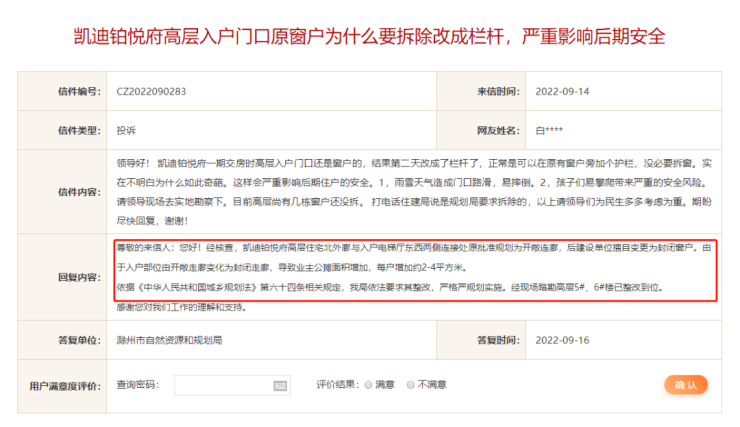Image resolution: width=740 pixels, height=427 pixels.
Task: Click the 答复时间 label
Action: coord(498,340)
